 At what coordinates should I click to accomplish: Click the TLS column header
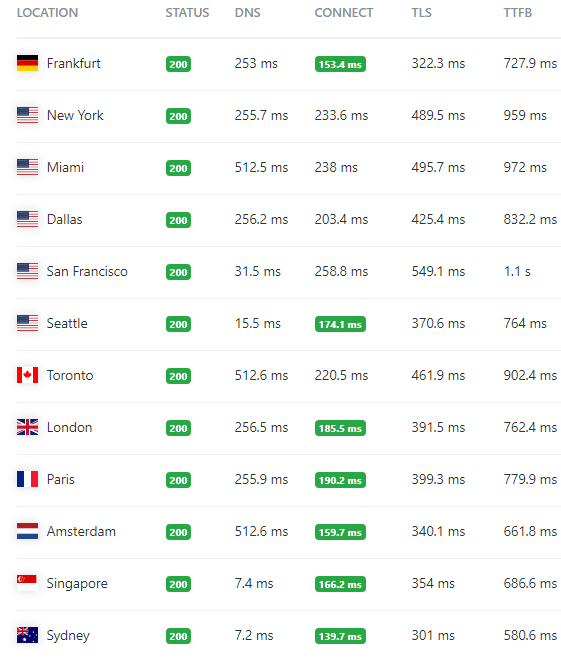pyautogui.click(x=421, y=13)
